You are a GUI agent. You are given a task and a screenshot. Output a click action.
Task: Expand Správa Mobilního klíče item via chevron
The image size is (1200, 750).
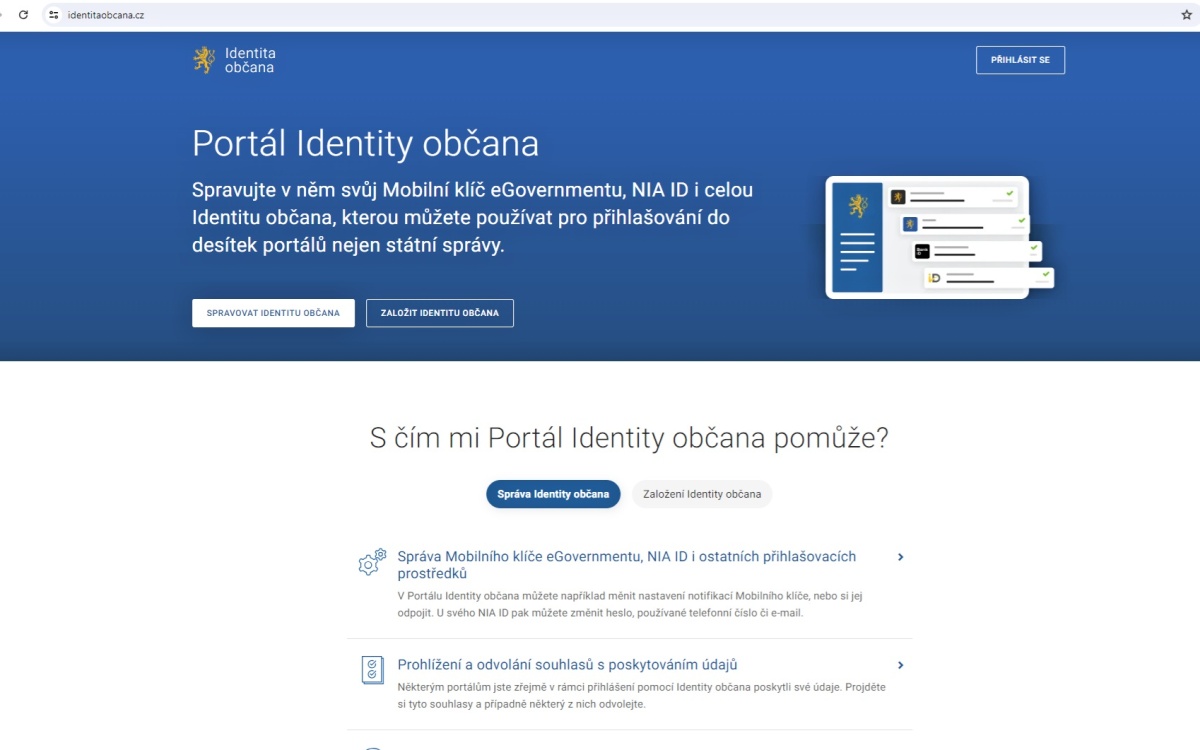pos(900,557)
